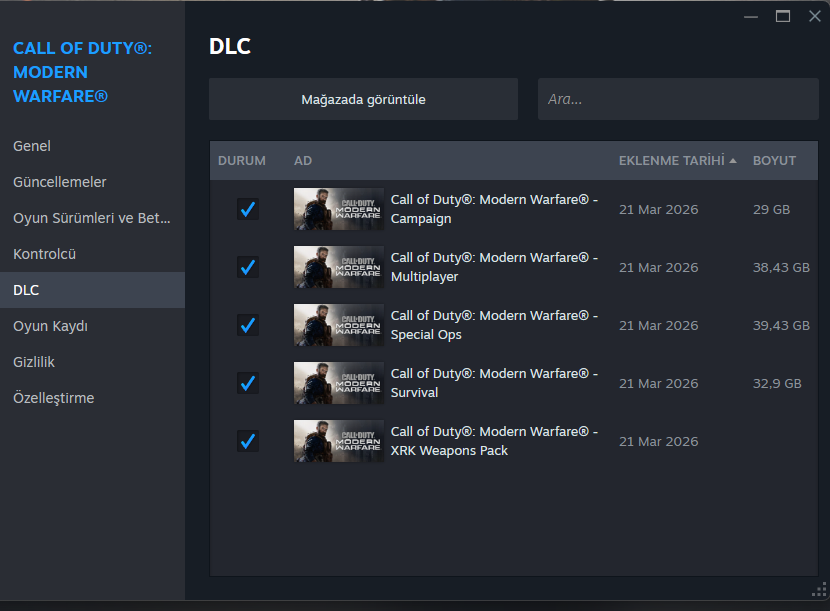830x611 pixels.
Task: Click the Special Ops DLC thumbnail
Action: pyautogui.click(x=339, y=325)
